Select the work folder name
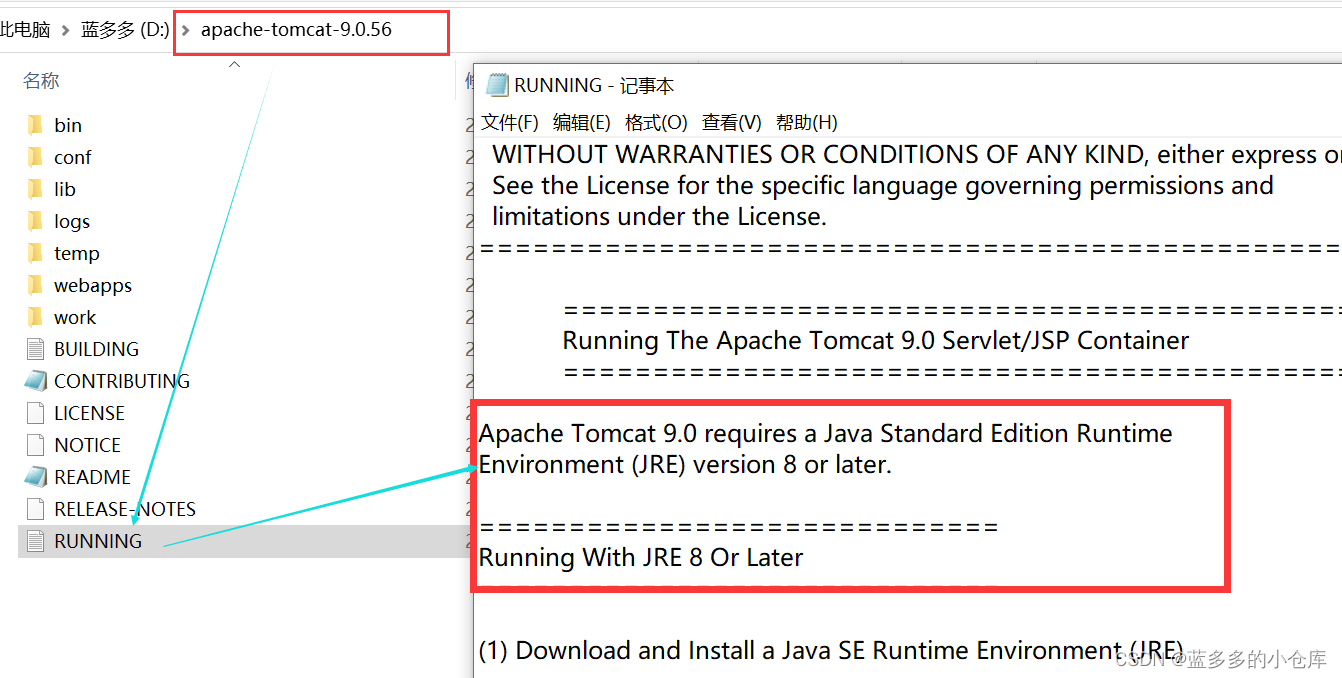 [75, 317]
